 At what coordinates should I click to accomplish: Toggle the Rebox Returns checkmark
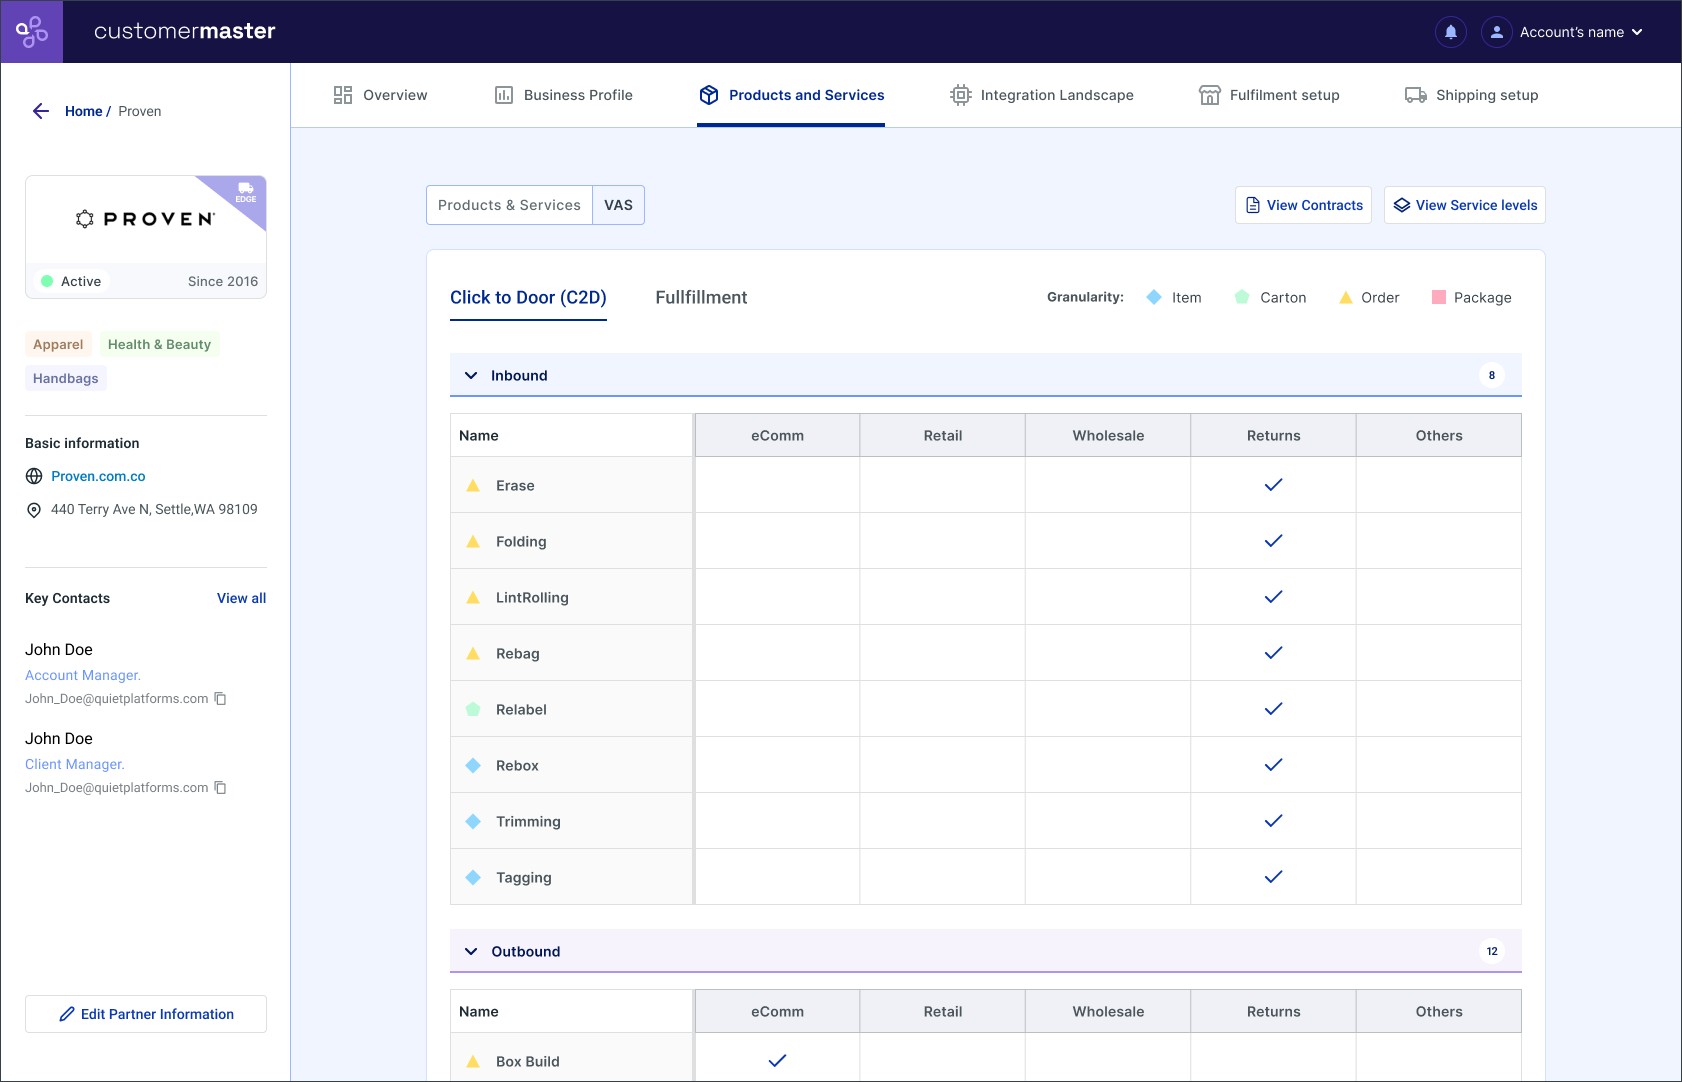1274,765
